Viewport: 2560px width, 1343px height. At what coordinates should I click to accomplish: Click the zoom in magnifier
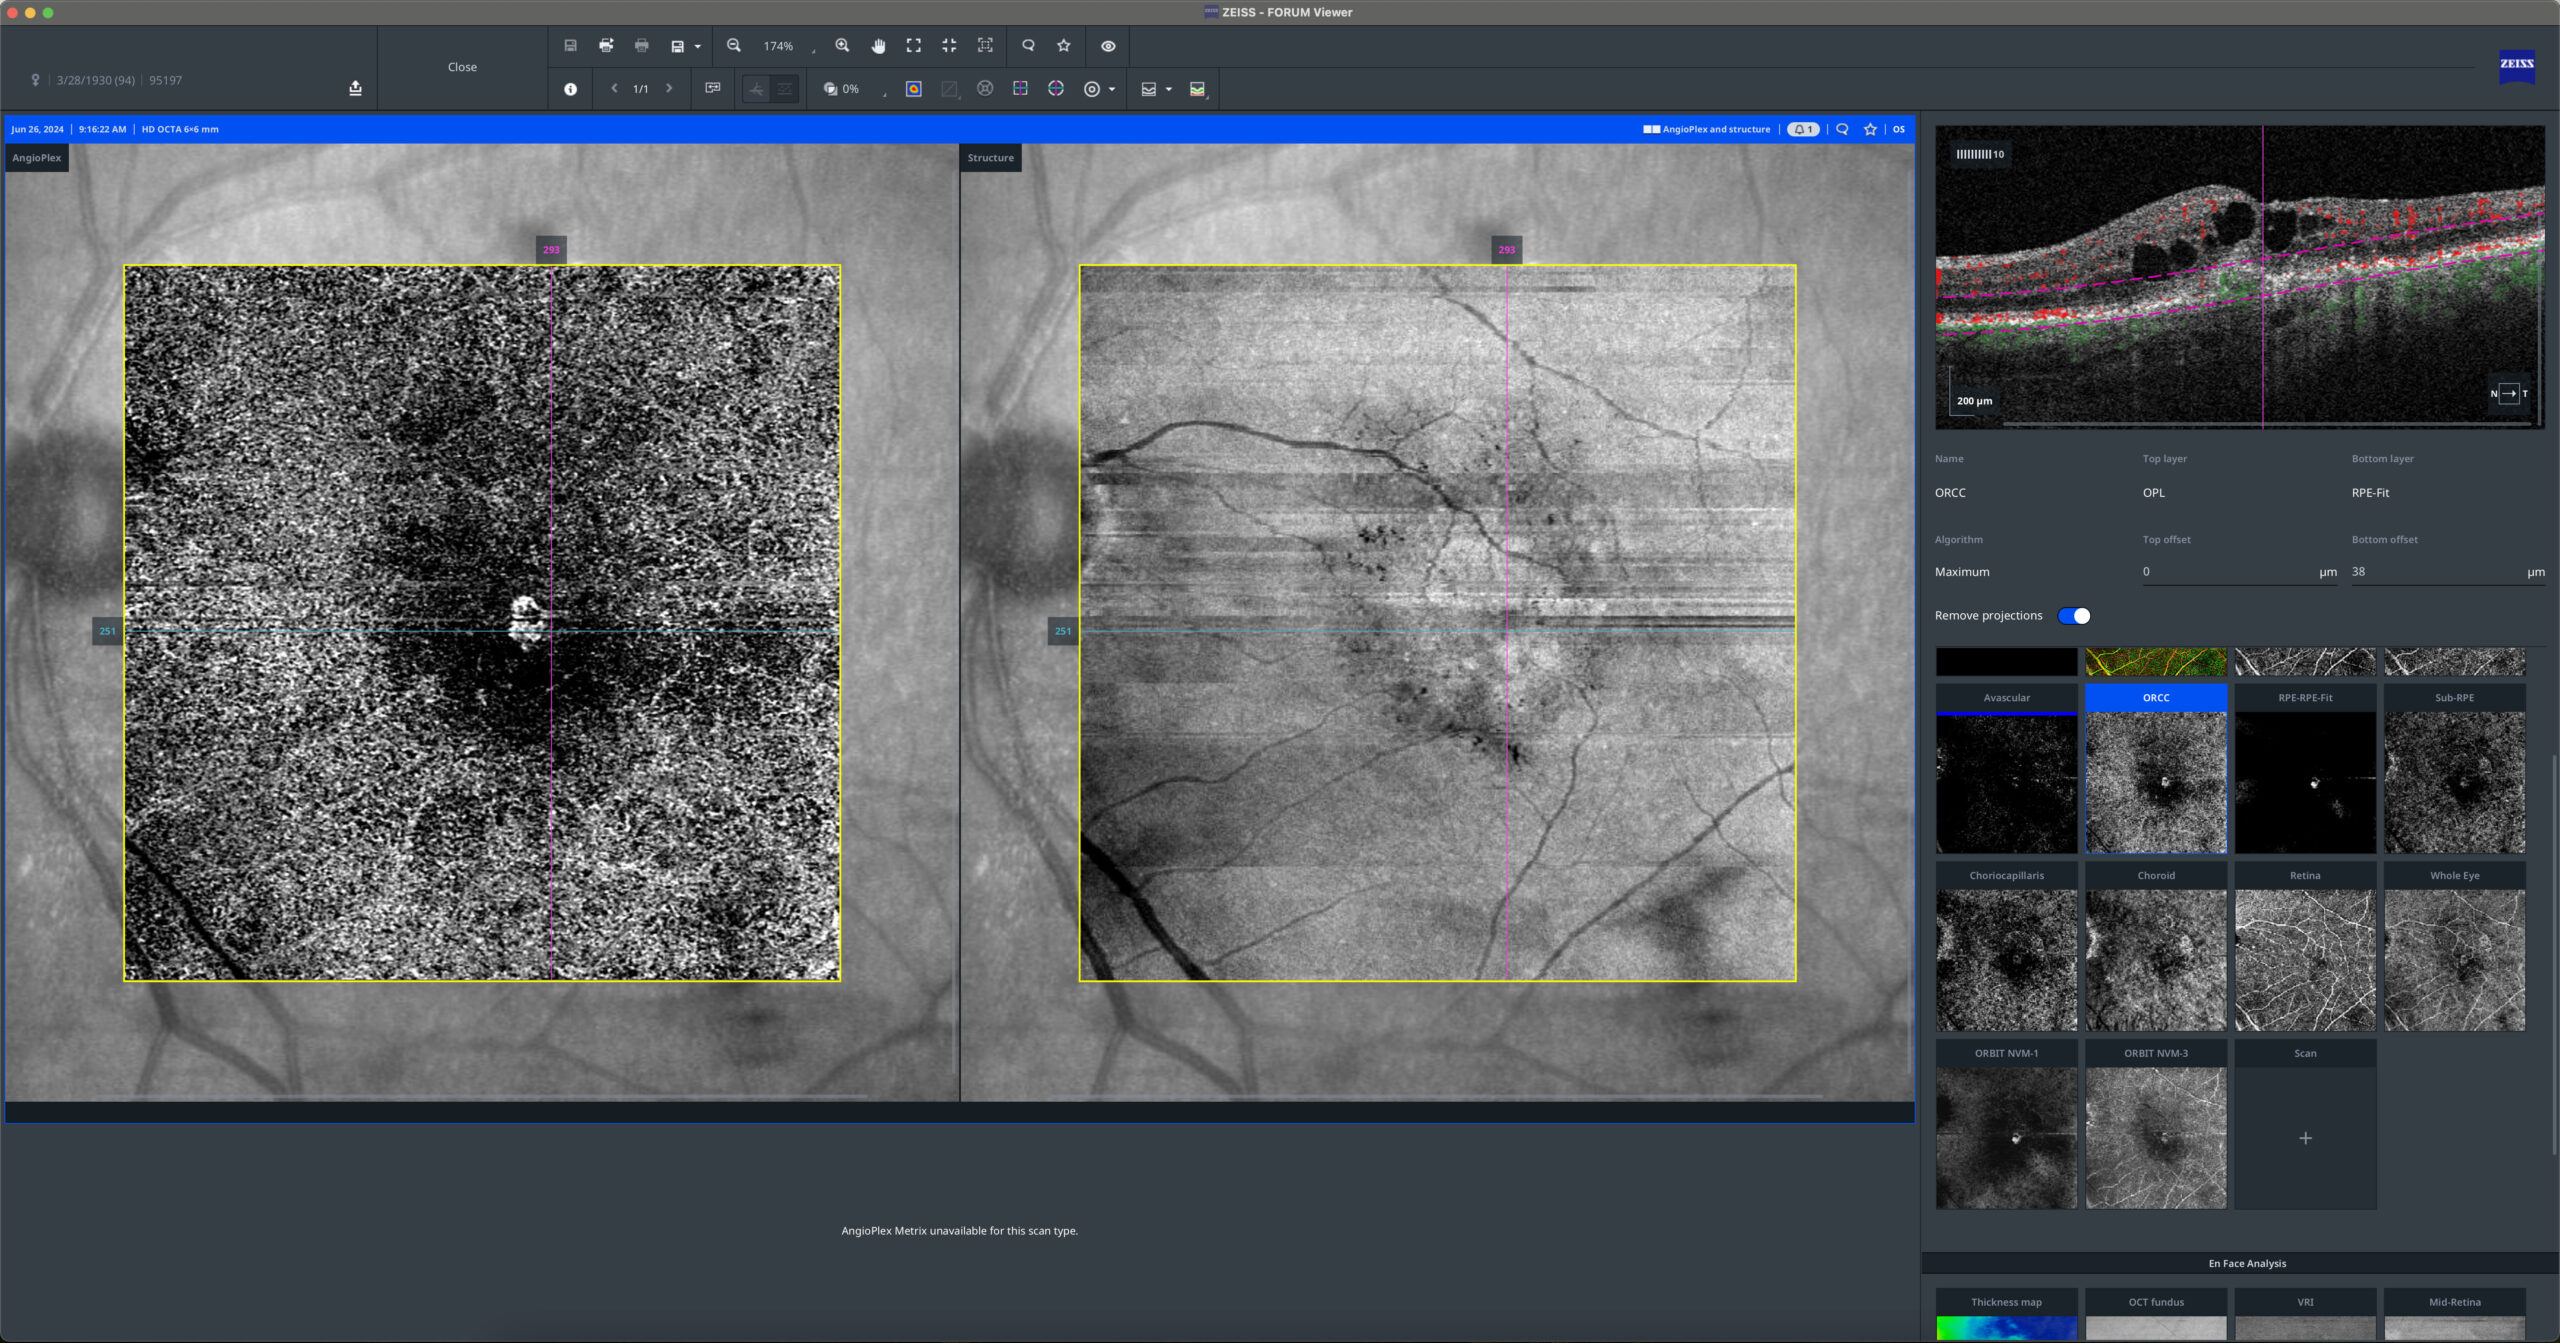pyautogui.click(x=842, y=46)
